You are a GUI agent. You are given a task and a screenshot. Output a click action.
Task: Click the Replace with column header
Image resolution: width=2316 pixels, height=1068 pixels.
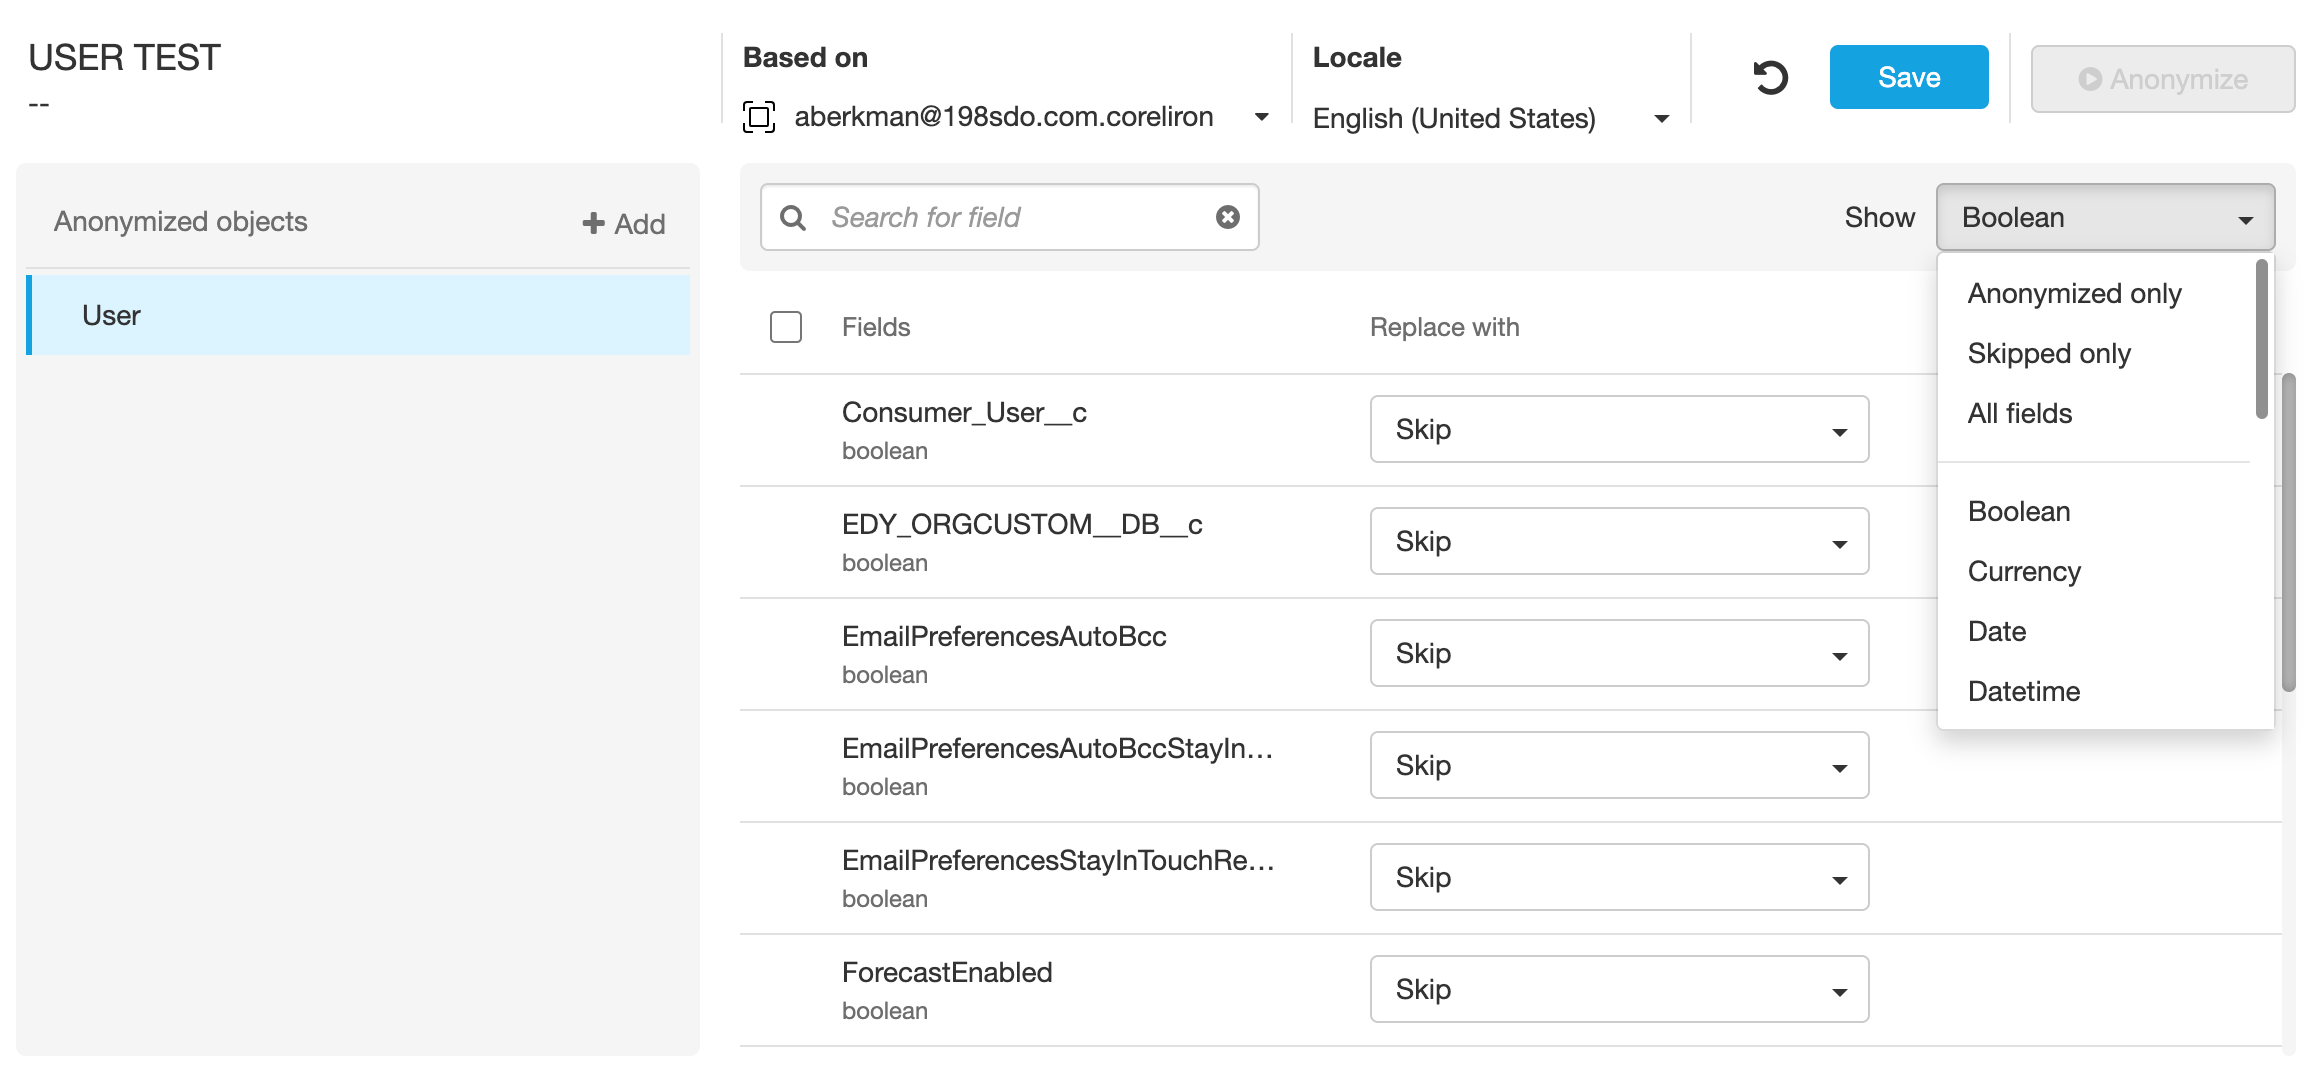(1444, 327)
